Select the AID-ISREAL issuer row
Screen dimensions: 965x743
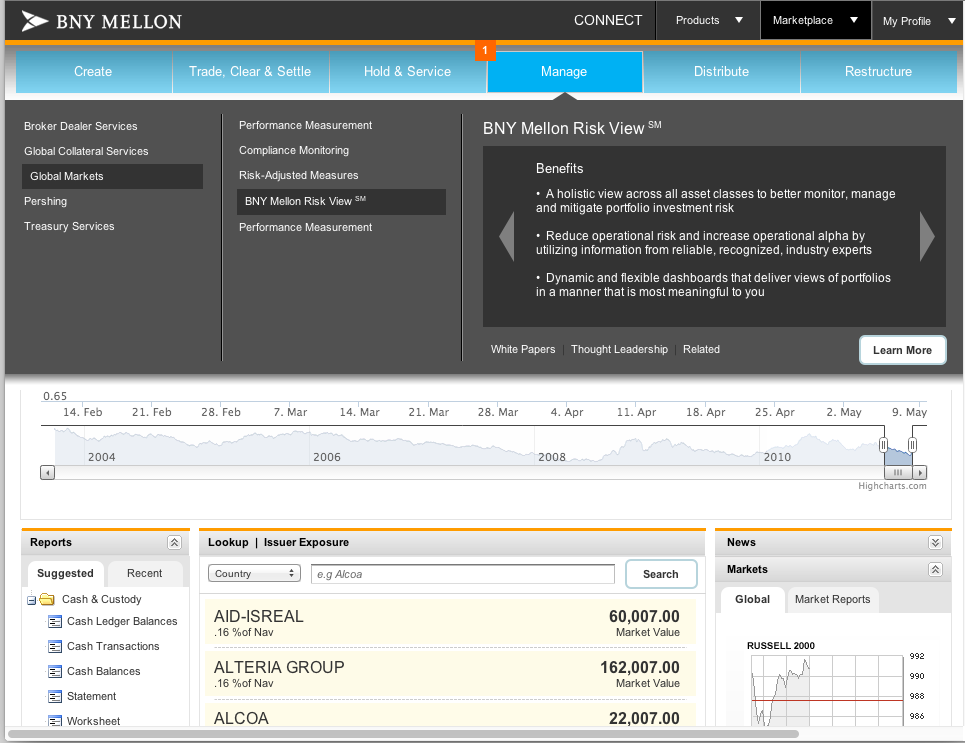[x=450, y=623]
